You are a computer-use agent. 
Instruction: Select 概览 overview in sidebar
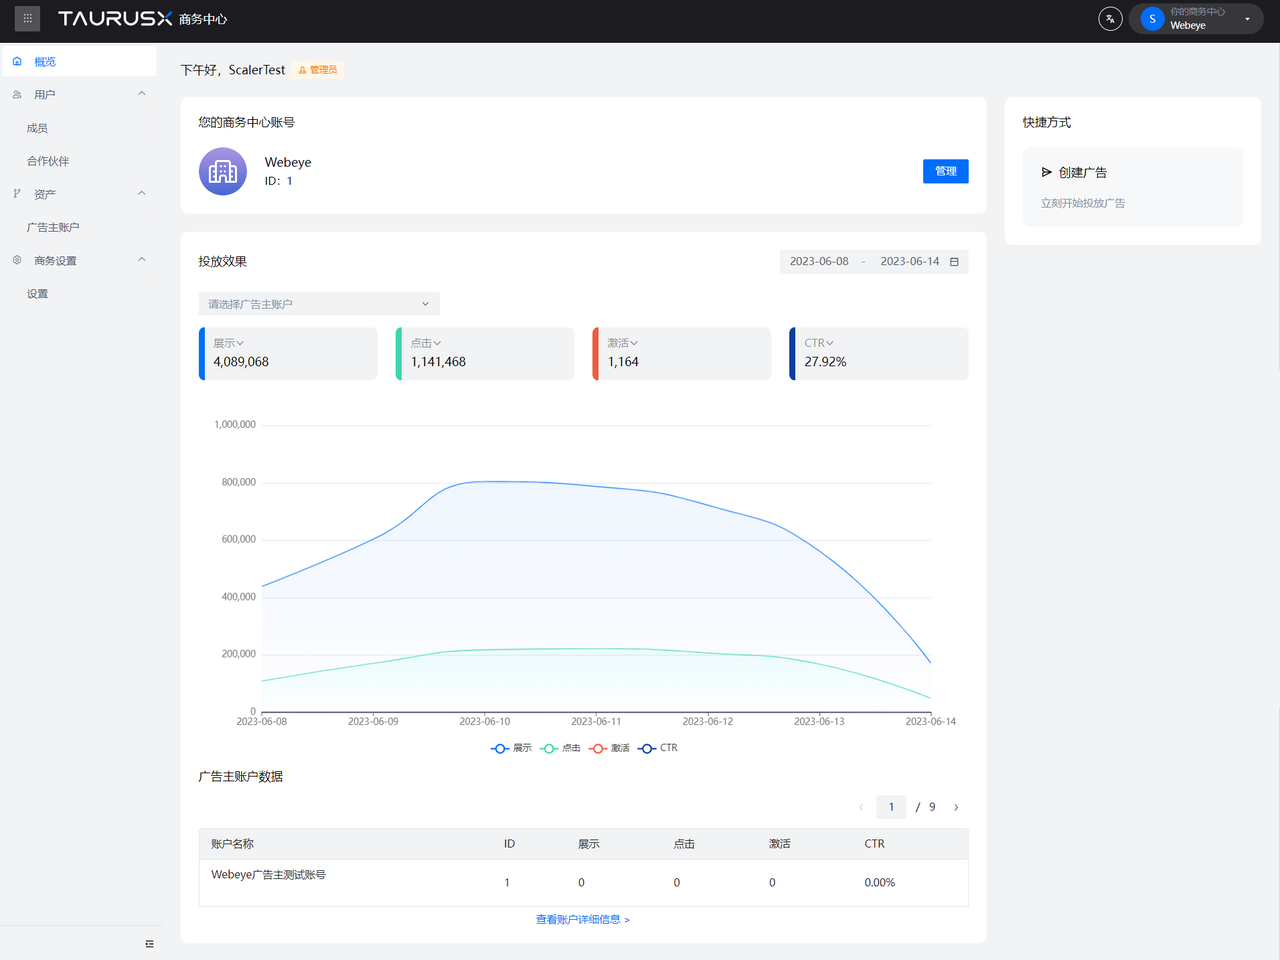(x=79, y=61)
